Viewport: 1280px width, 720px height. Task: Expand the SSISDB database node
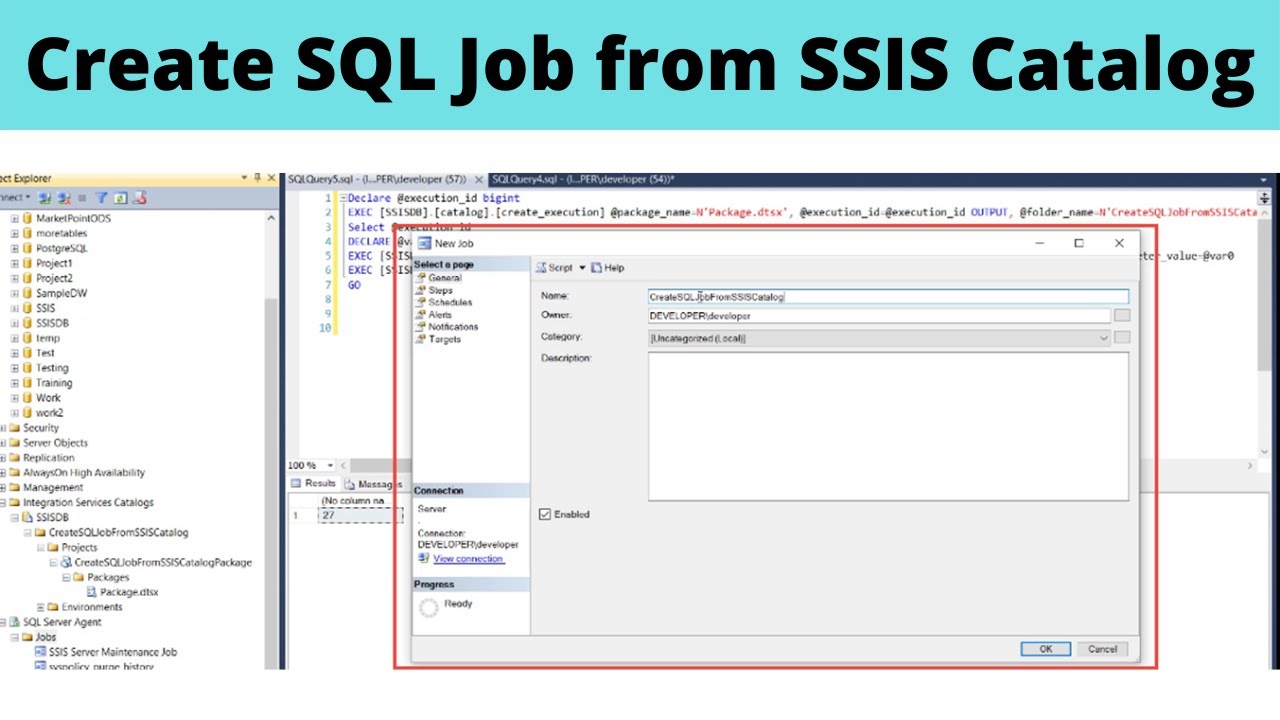[x=14, y=323]
